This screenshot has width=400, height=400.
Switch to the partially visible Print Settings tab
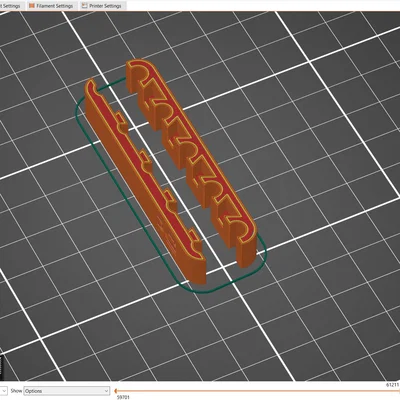pos(11,6)
